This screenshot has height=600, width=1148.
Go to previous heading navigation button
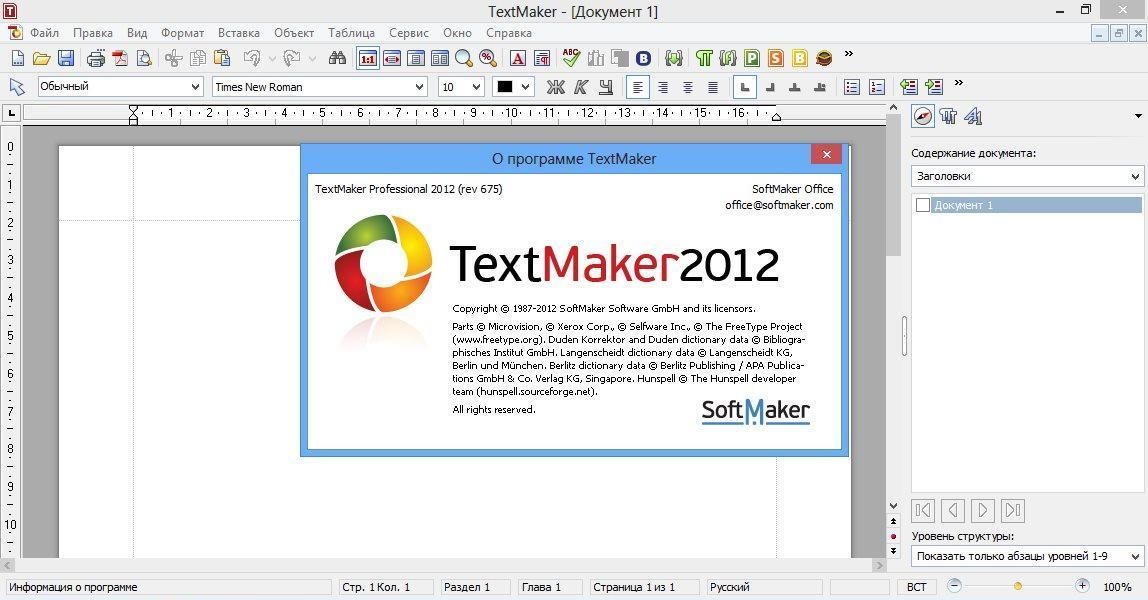pyautogui.click(x=953, y=510)
